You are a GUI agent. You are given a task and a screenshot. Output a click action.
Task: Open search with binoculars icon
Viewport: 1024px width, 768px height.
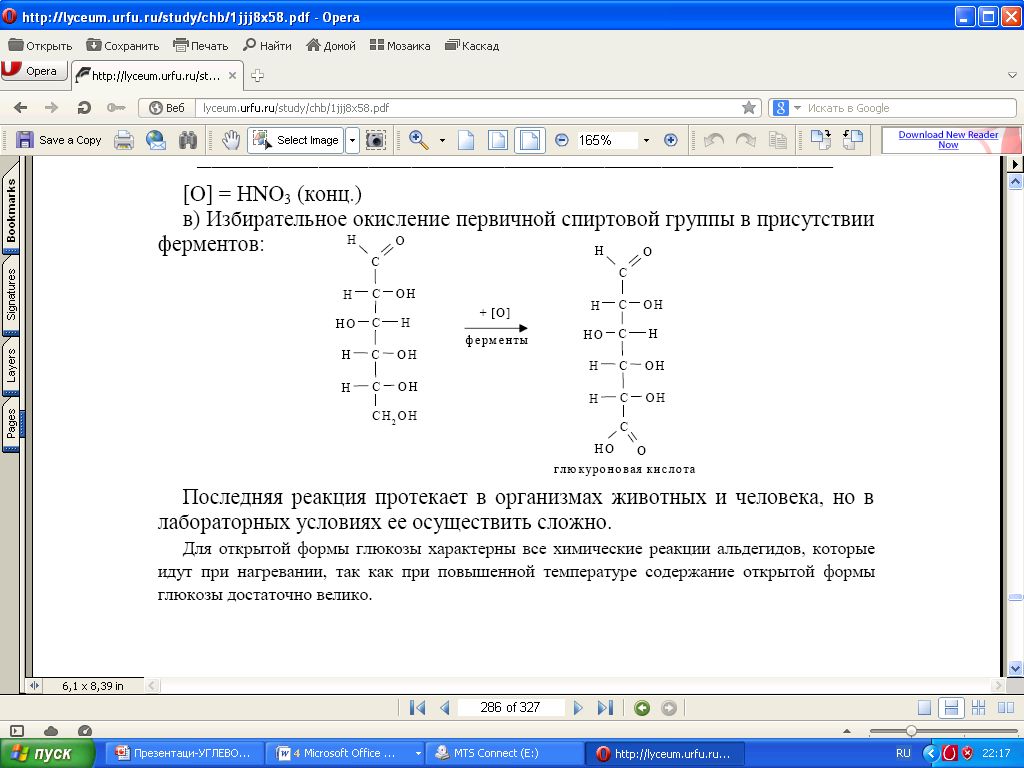[x=188, y=140]
